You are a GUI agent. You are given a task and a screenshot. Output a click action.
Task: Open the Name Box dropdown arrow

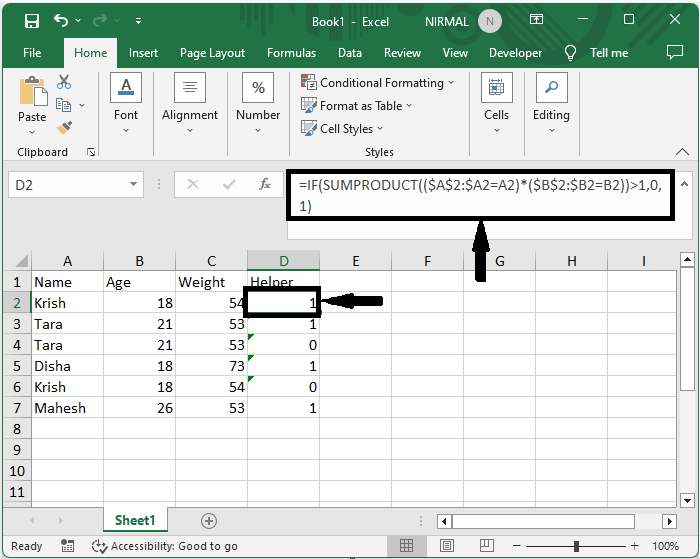tap(135, 185)
